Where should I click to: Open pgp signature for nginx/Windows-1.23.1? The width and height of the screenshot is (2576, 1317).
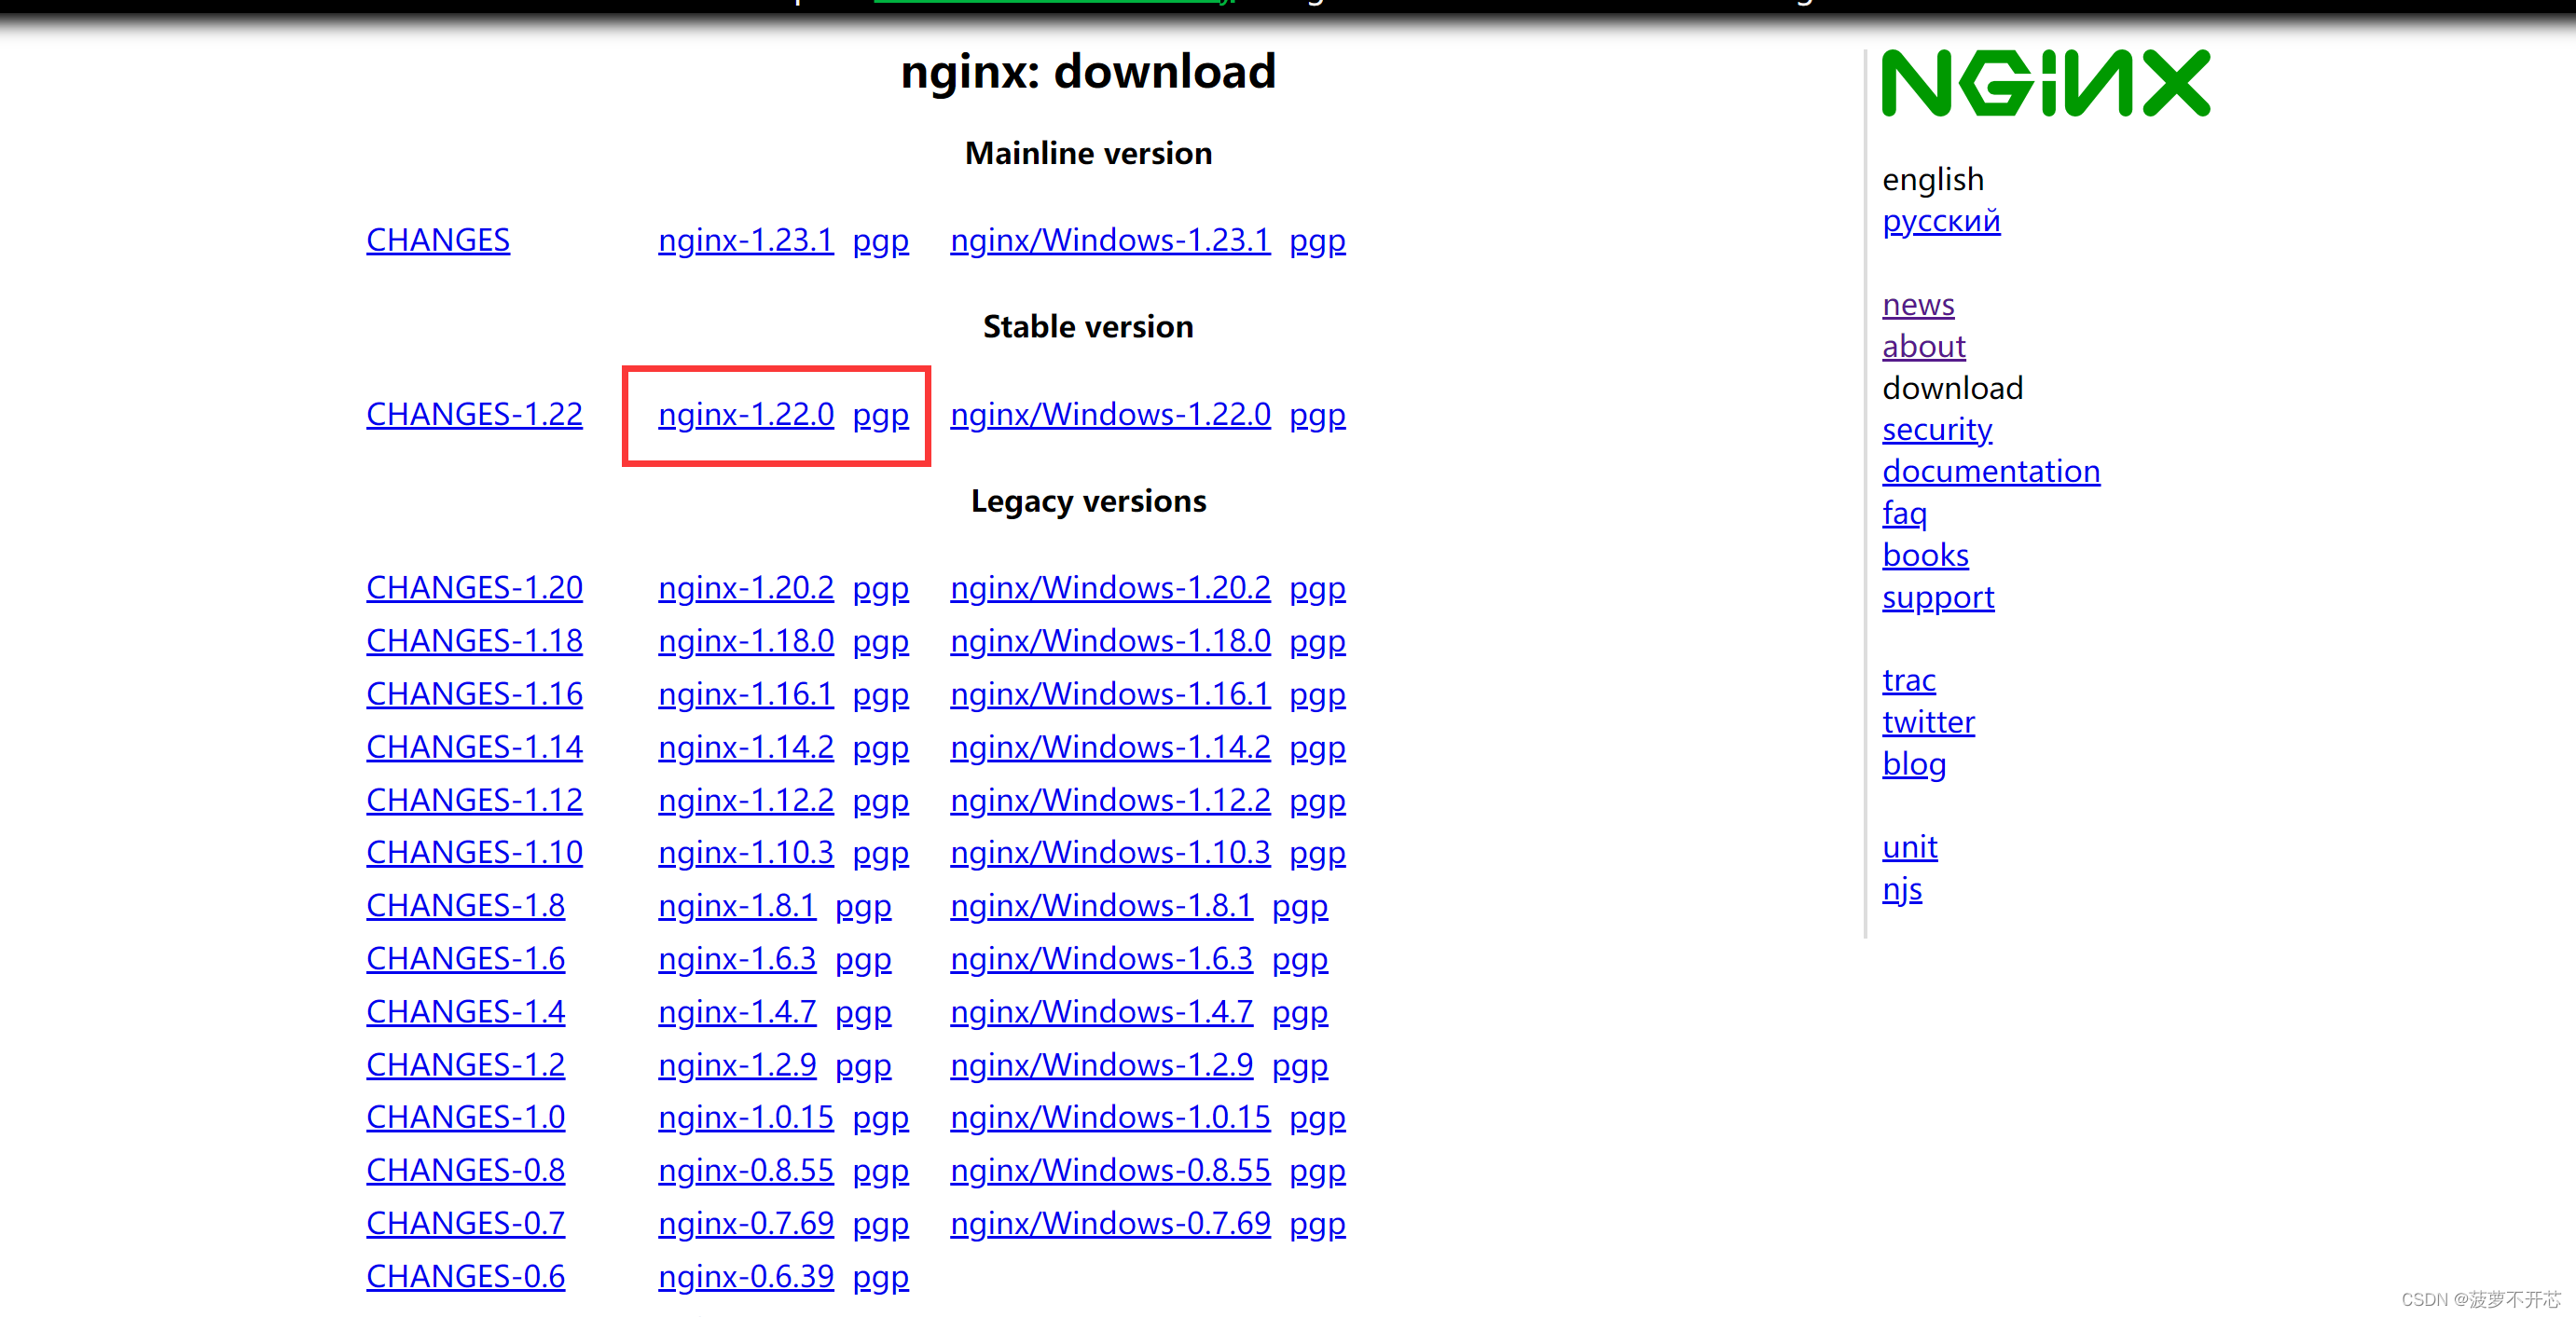(1317, 242)
